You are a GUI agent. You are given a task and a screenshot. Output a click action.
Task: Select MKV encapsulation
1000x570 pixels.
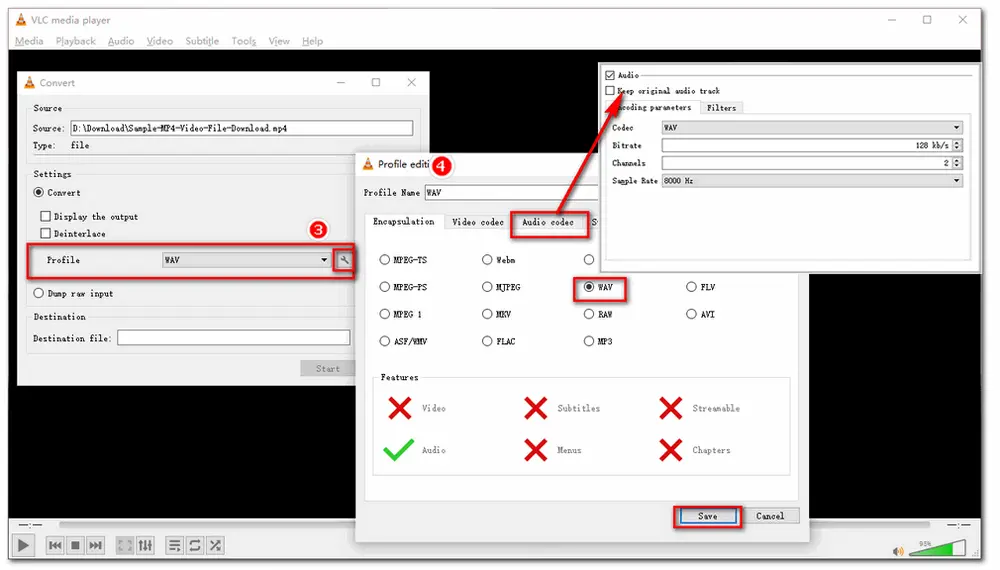point(487,314)
